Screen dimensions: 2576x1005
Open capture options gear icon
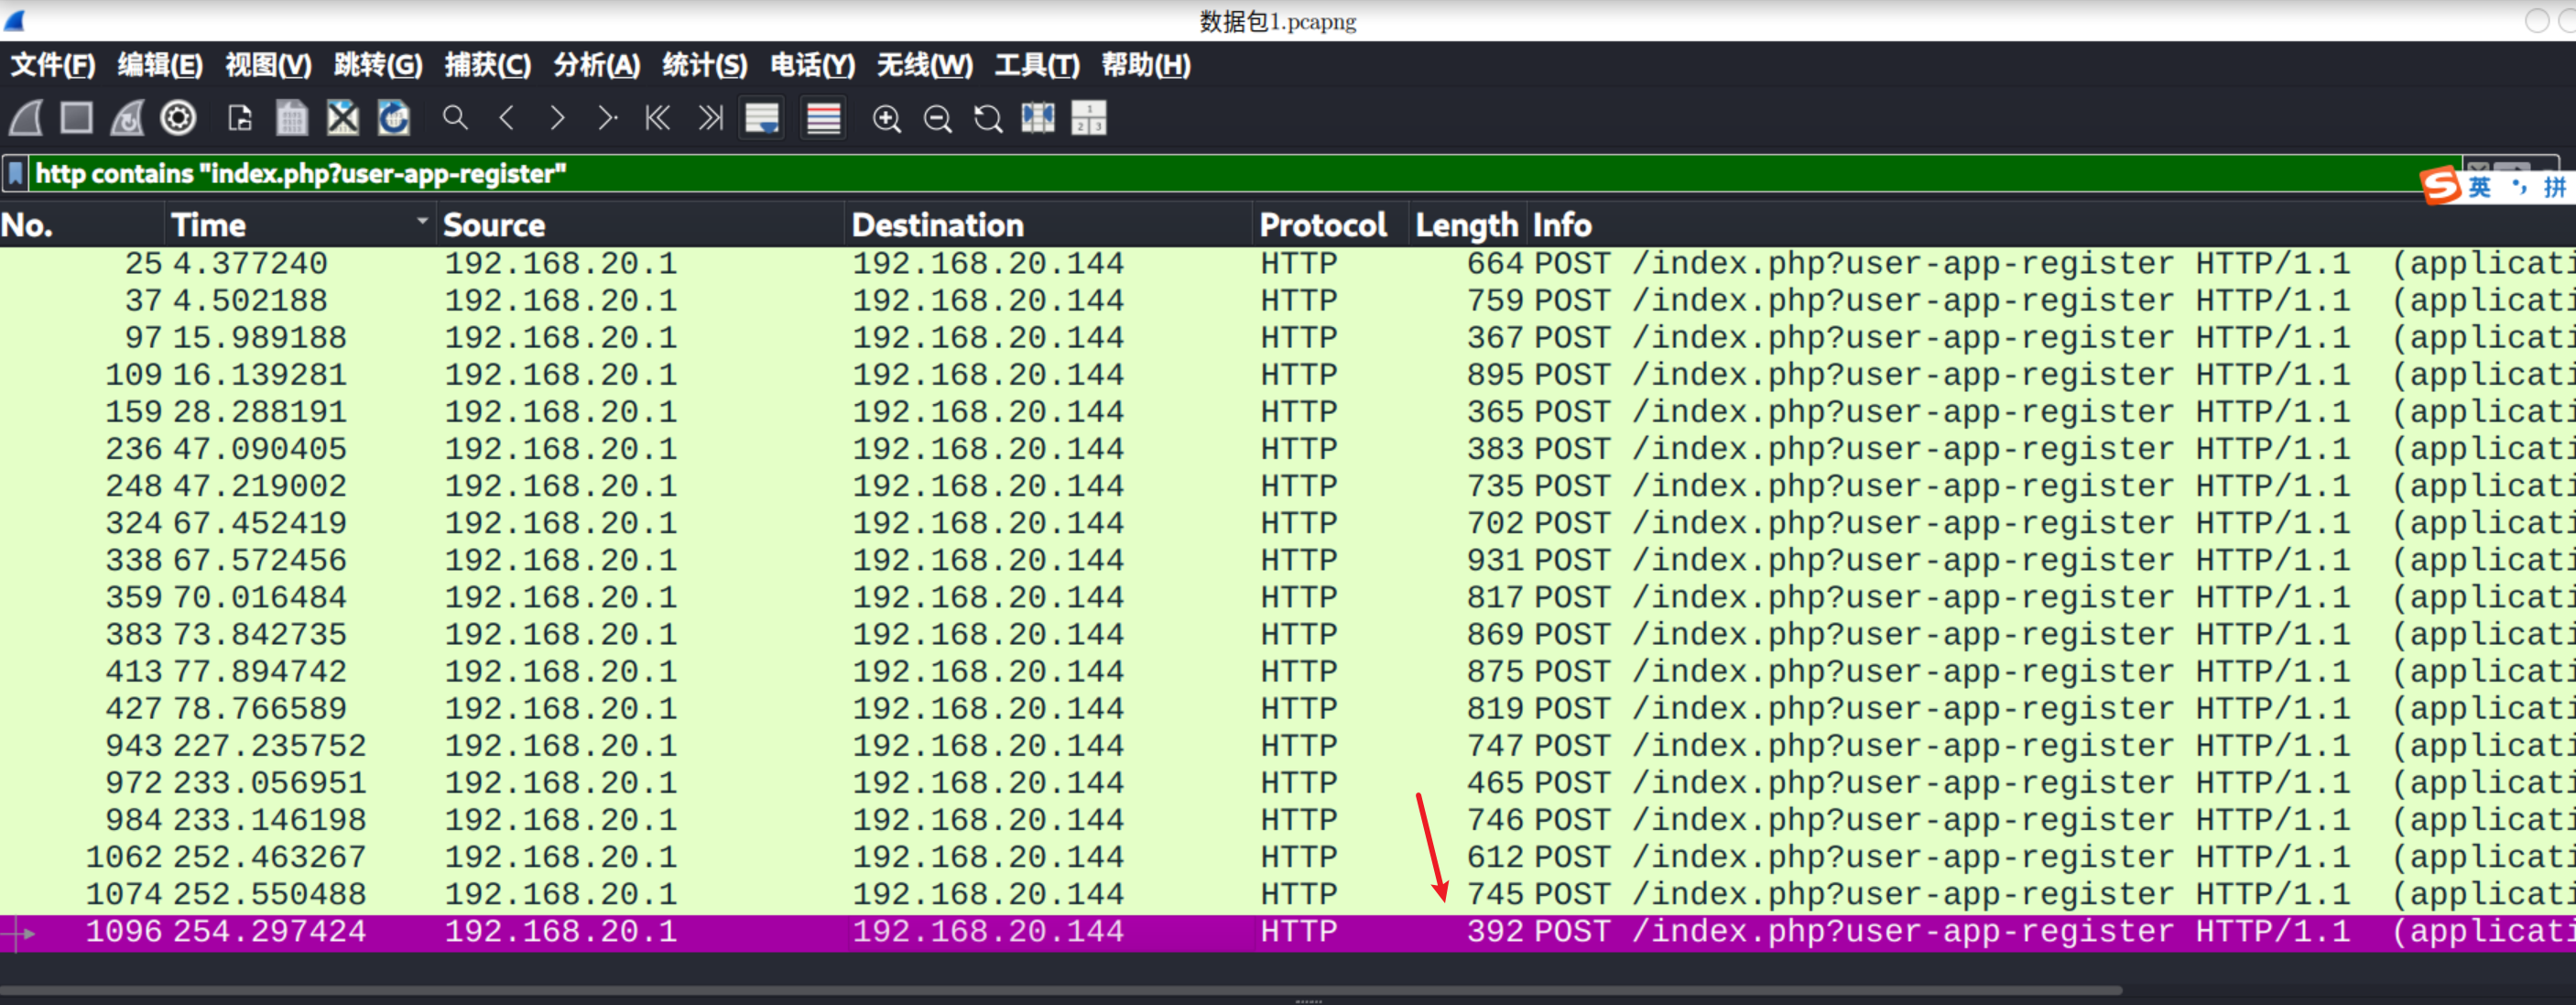click(179, 118)
